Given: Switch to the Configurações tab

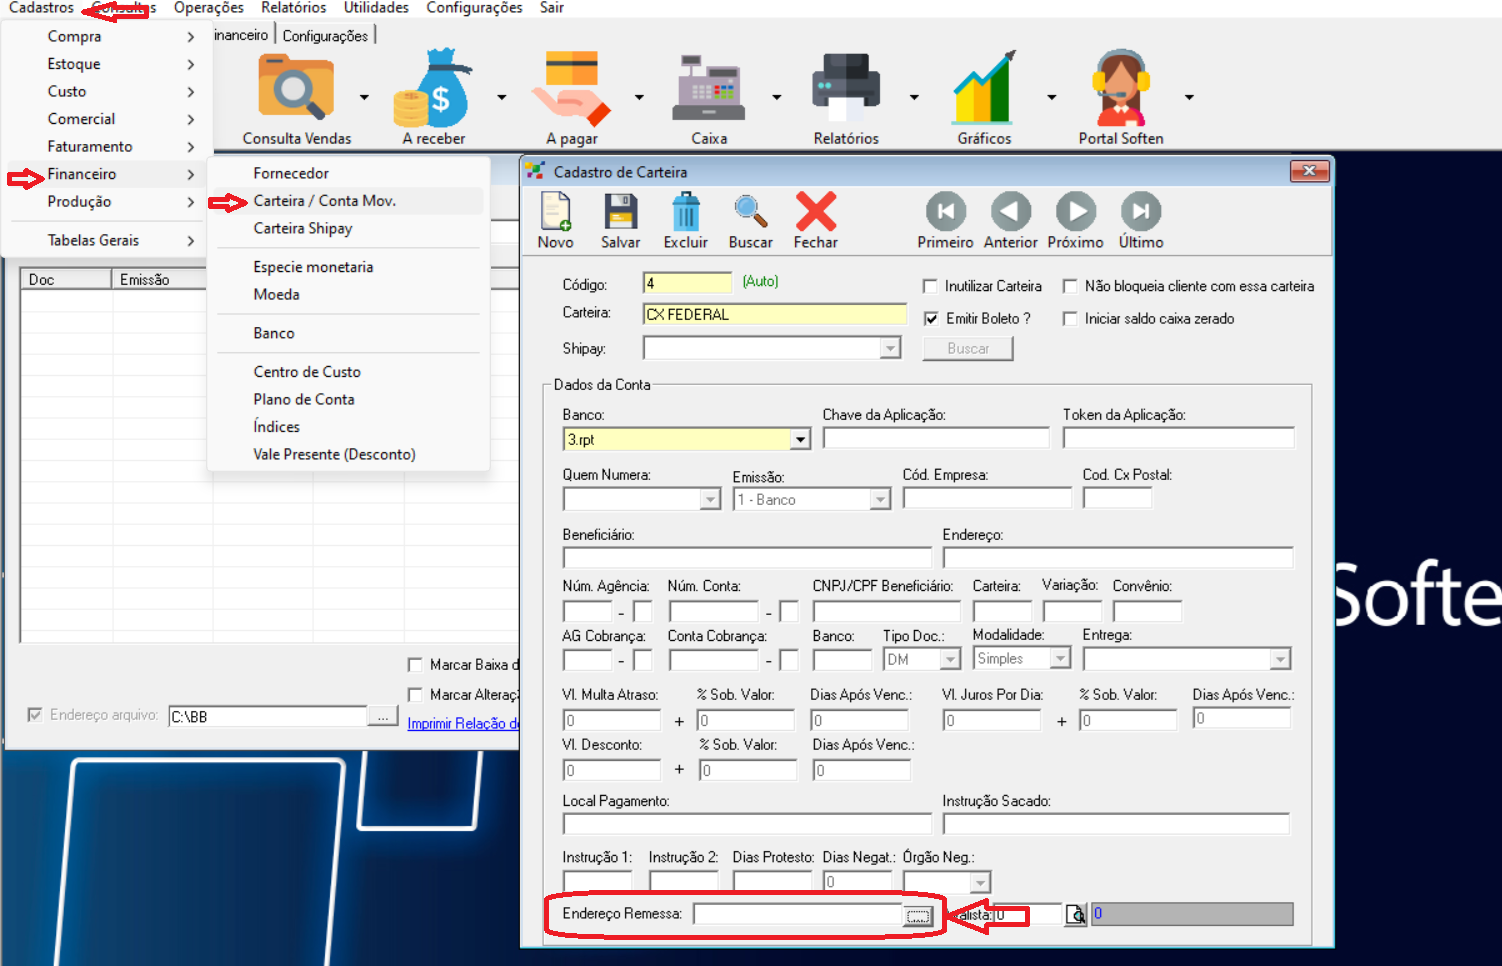Looking at the screenshot, I should pyautogui.click(x=325, y=36).
